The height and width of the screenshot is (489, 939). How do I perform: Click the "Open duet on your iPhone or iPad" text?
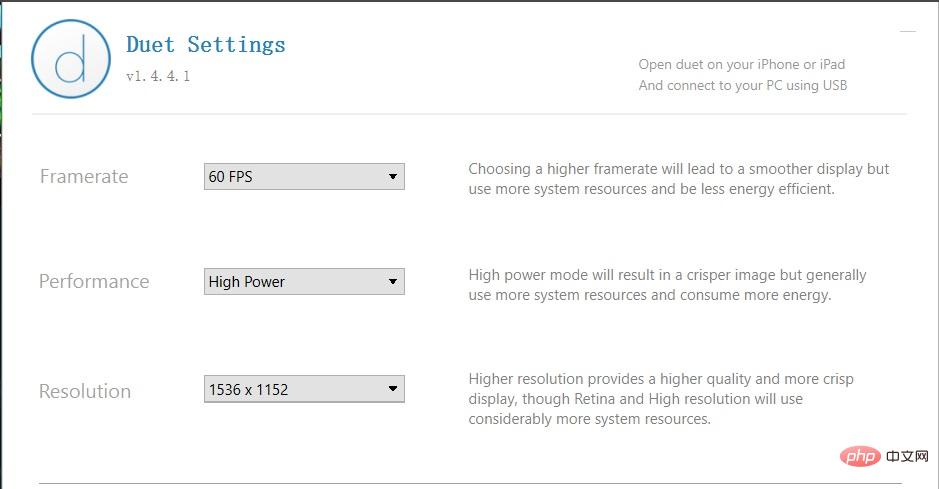coord(742,65)
